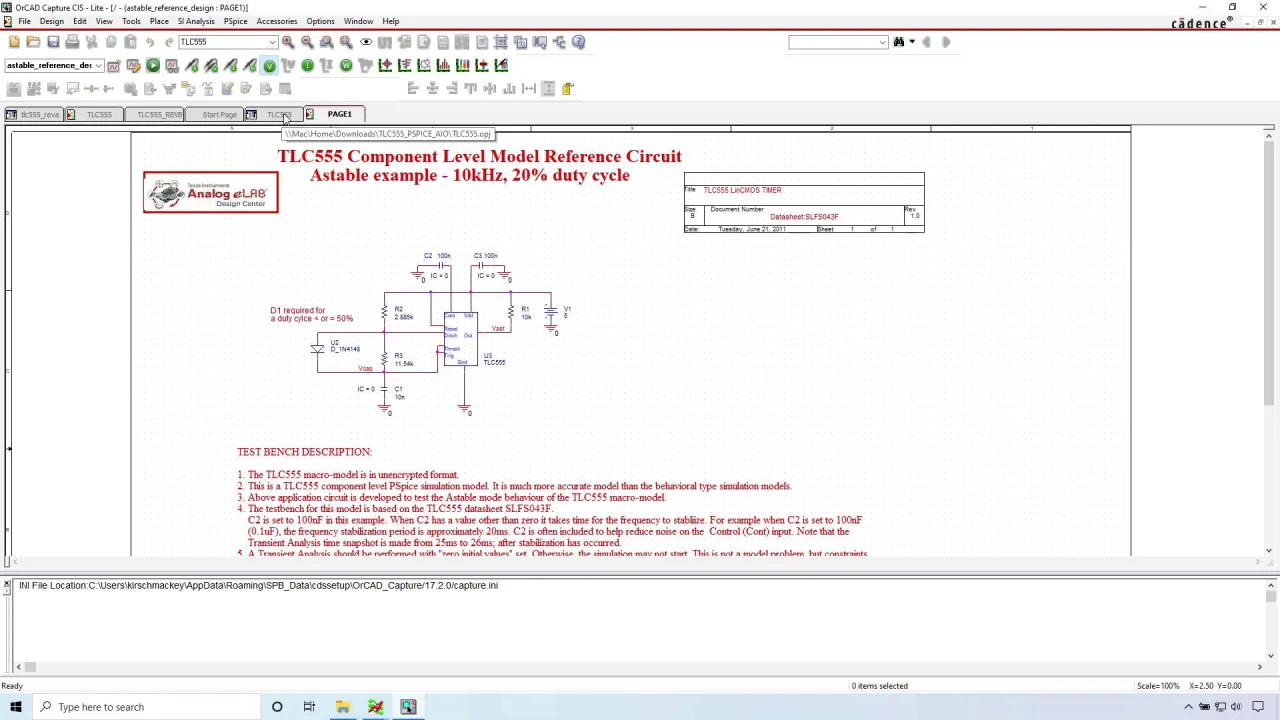1280x720 pixels.
Task: Open the Accessories menu
Action: tap(276, 21)
